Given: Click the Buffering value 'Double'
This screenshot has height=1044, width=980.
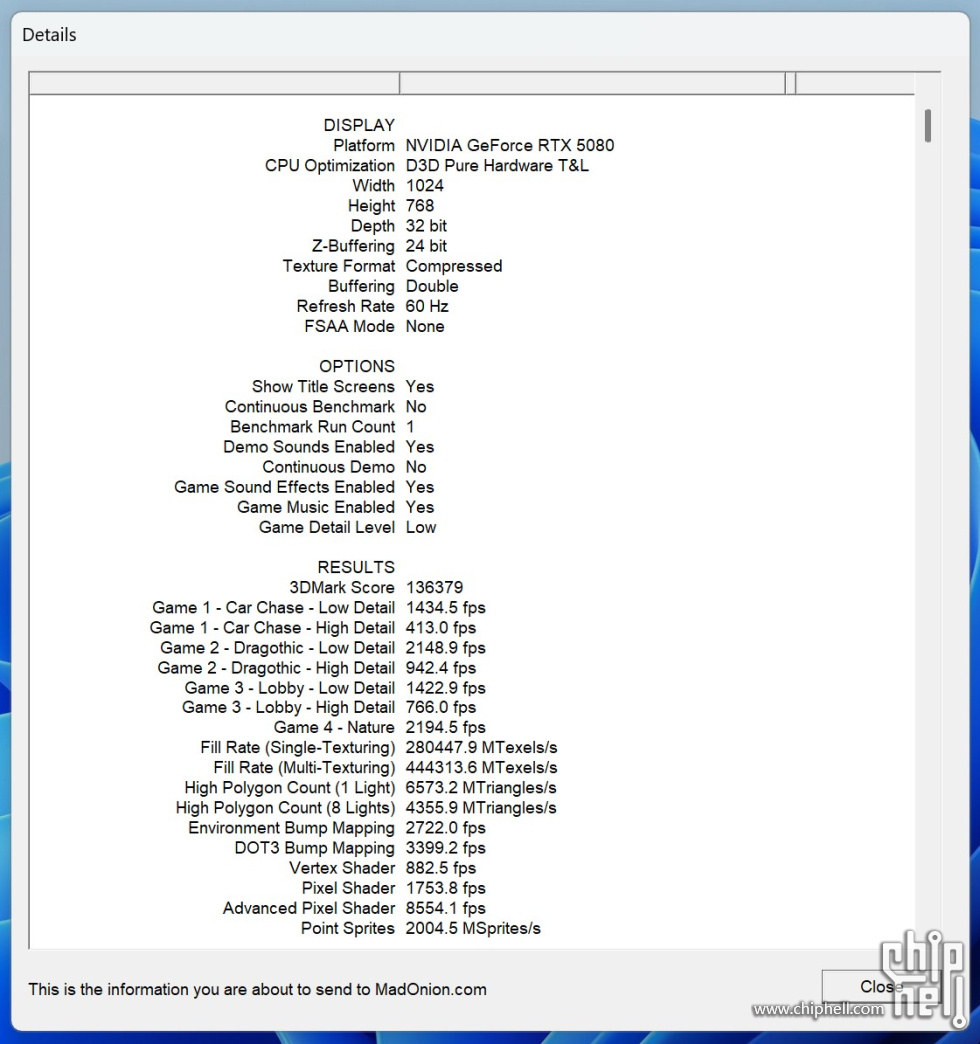Looking at the screenshot, I should 432,286.
